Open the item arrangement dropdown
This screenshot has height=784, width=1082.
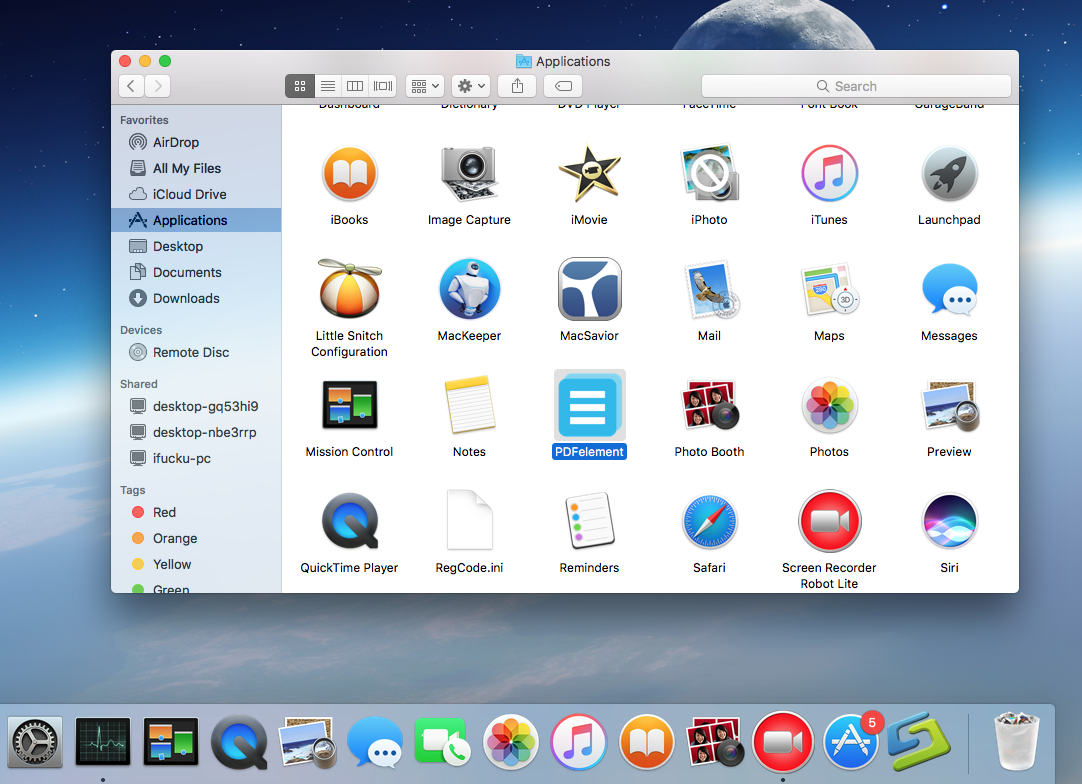pyautogui.click(x=424, y=86)
